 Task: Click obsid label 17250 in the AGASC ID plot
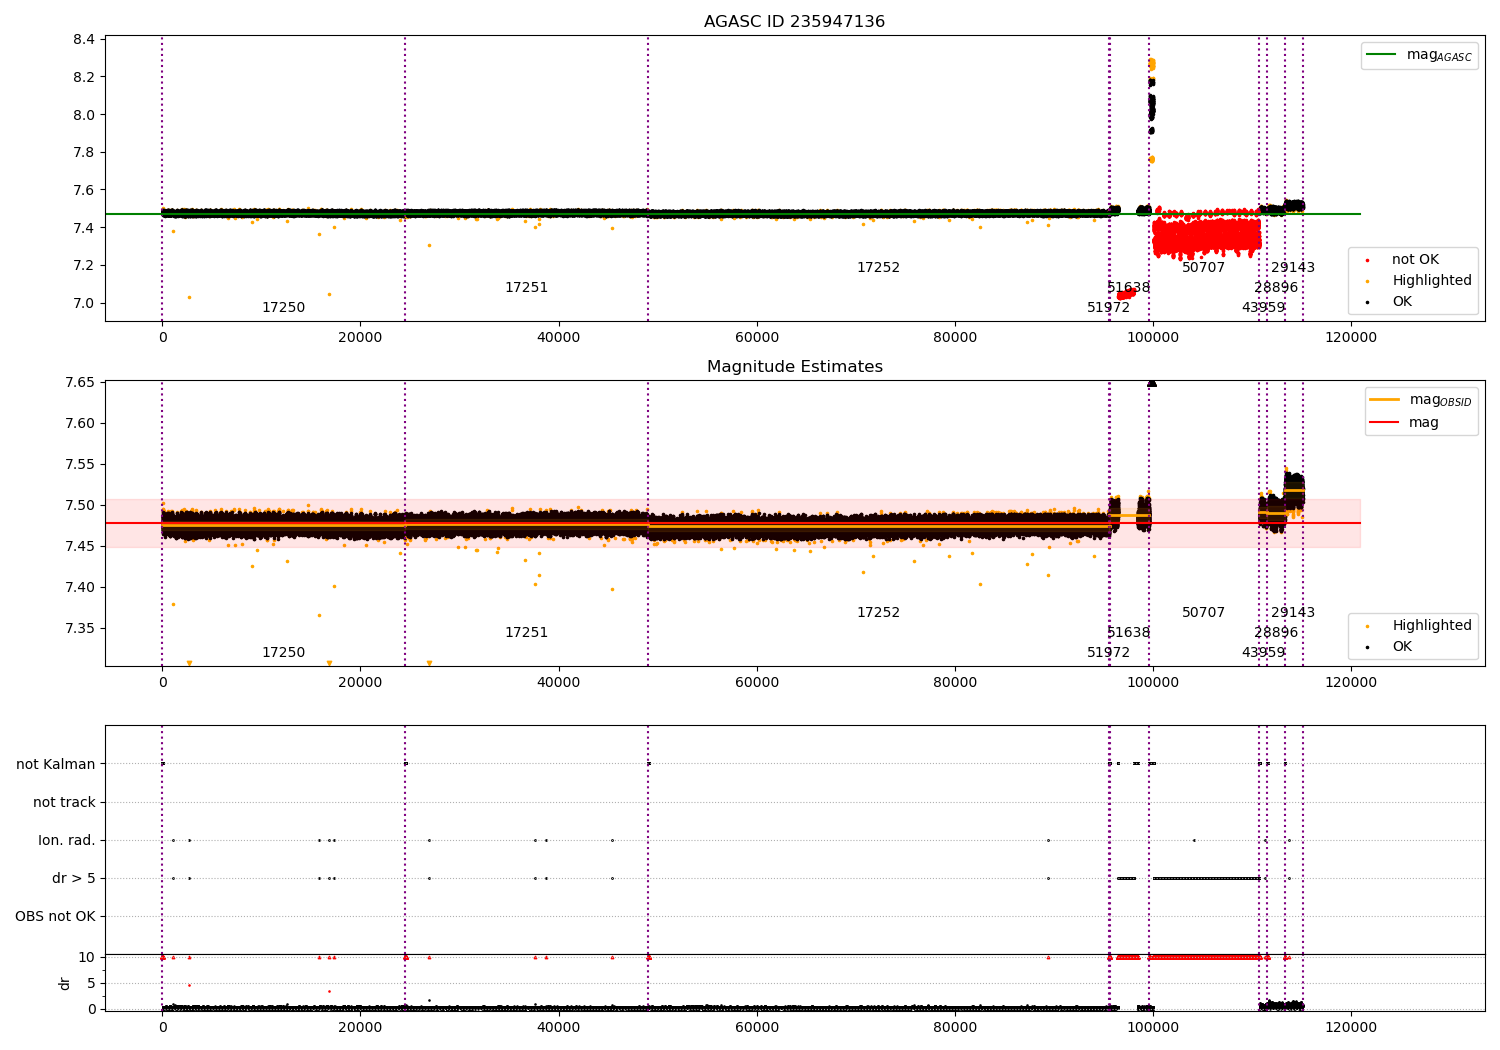[x=283, y=308]
